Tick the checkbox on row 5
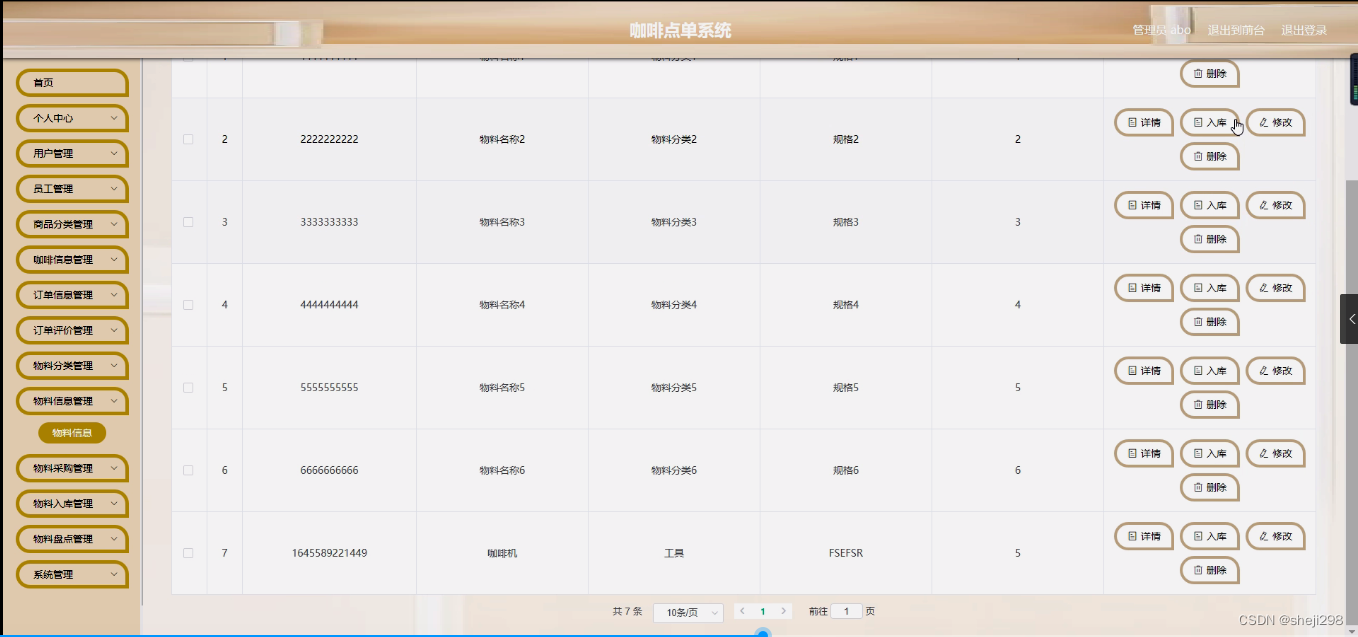1358x637 pixels. click(186, 387)
